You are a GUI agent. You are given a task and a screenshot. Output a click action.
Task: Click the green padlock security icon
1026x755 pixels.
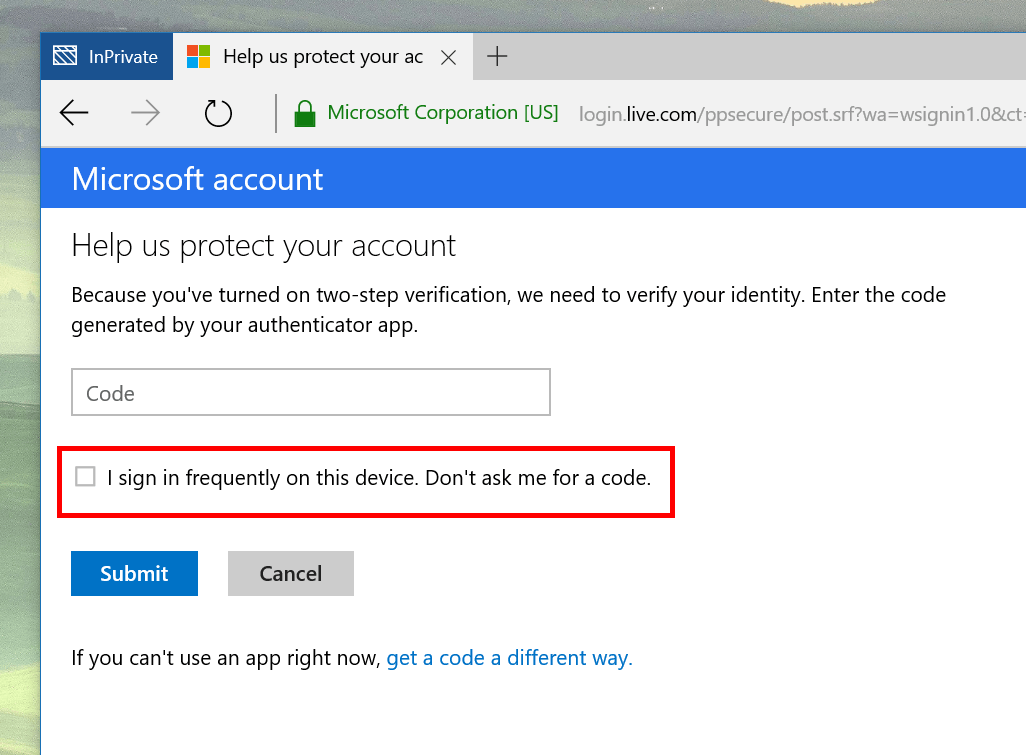[x=305, y=113]
